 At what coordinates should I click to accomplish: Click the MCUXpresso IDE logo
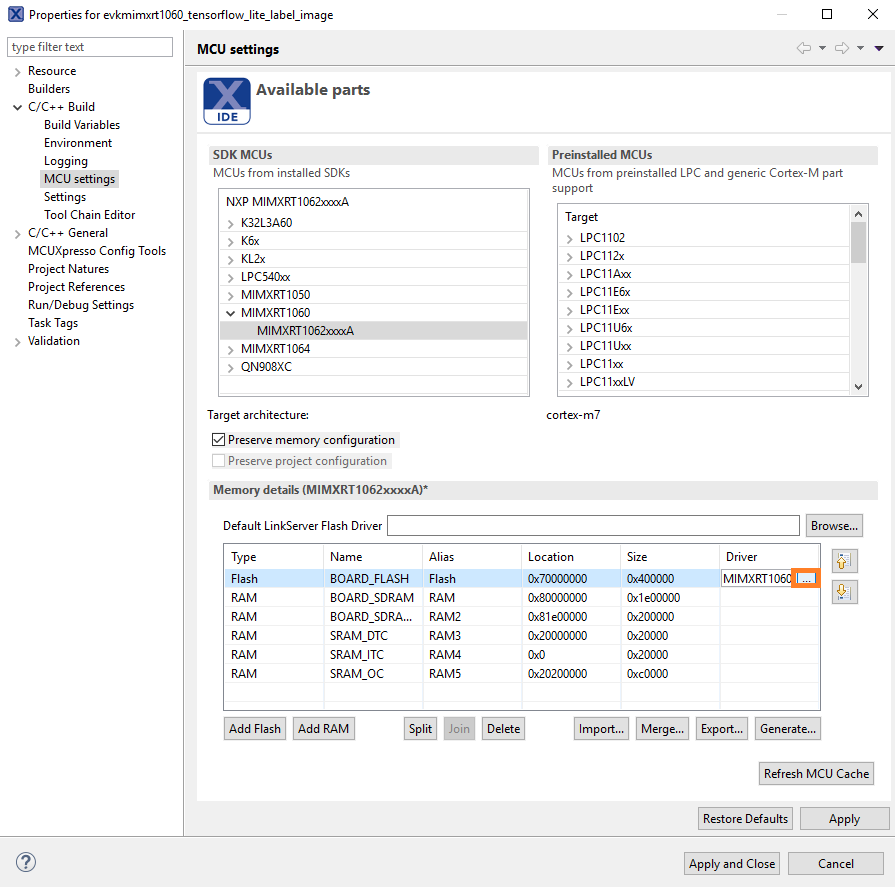227,101
